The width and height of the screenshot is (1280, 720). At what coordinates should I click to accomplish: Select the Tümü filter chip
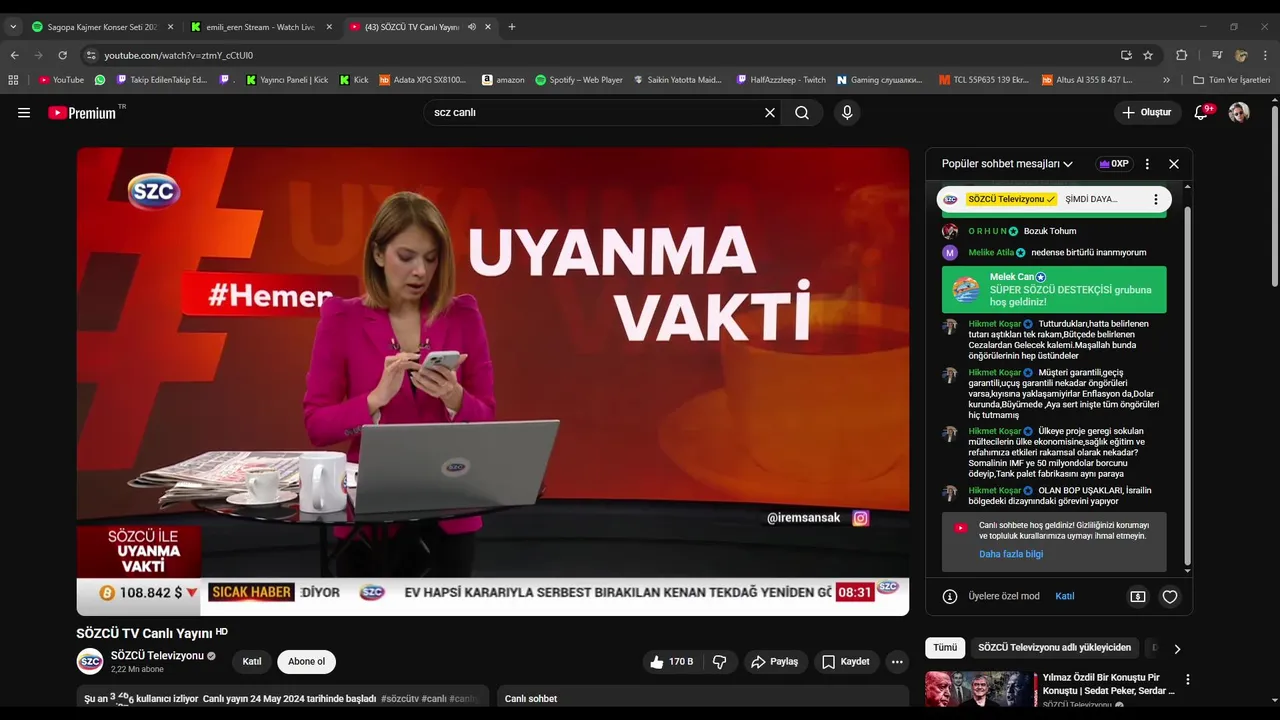click(x=945, y=648)
